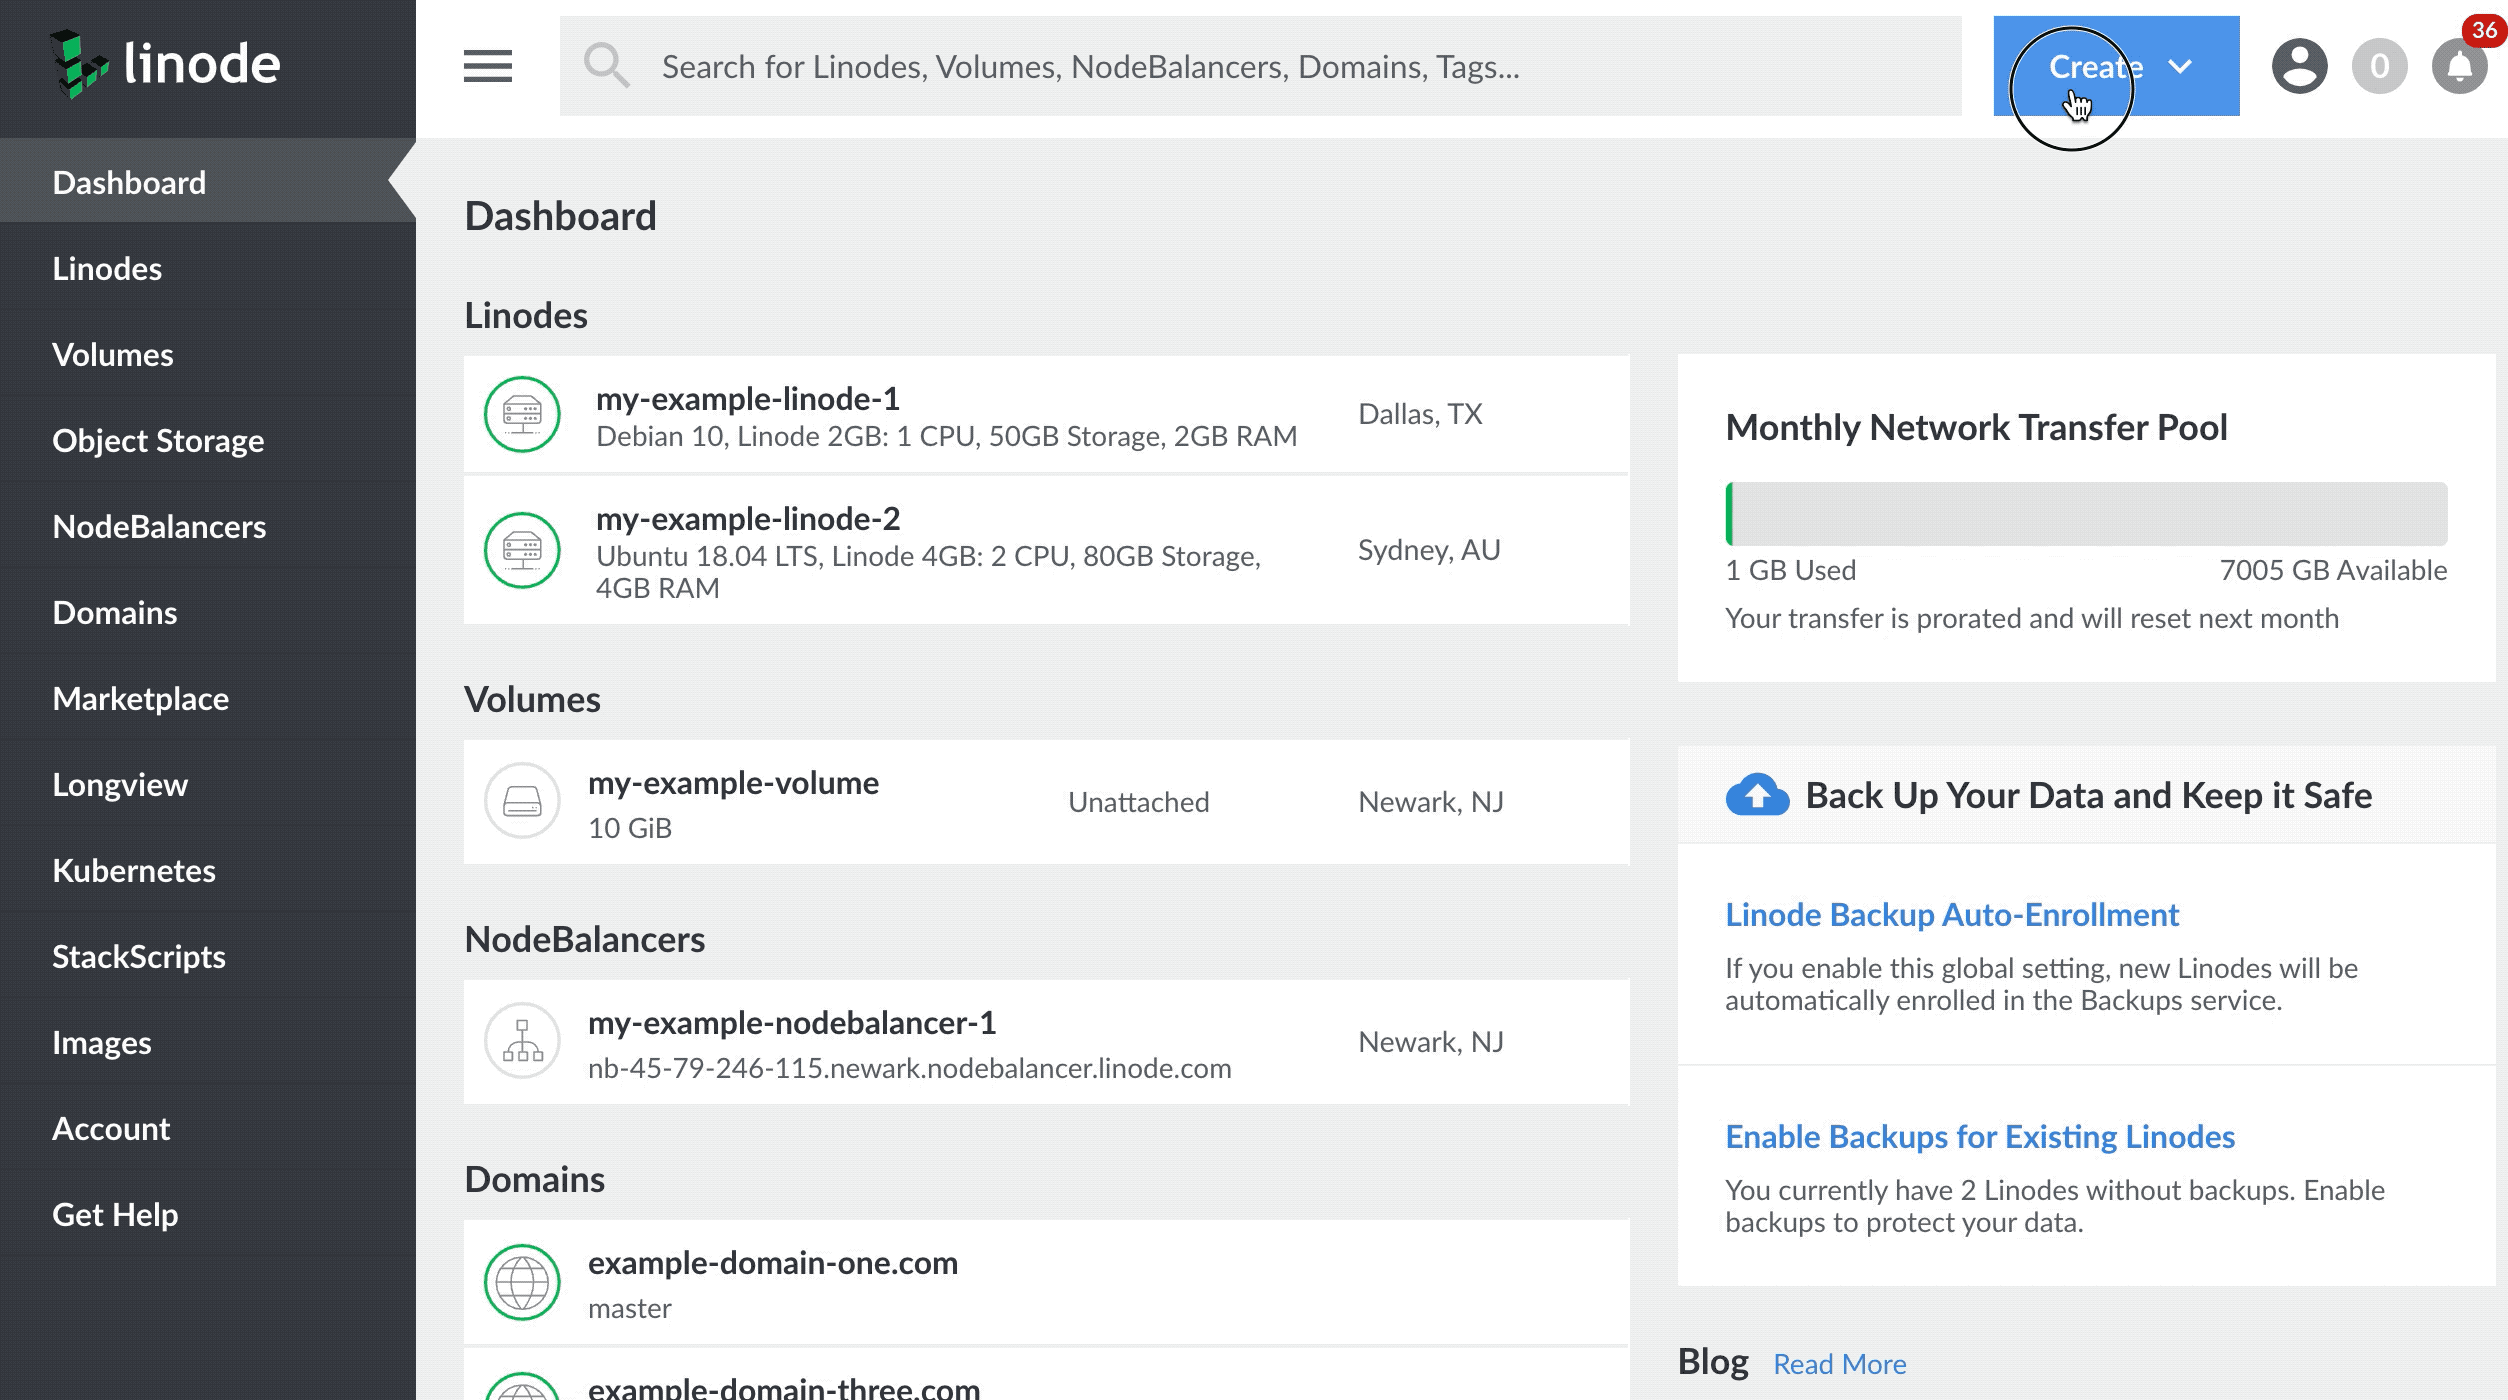Screen dimensions: 2508x1400
Task: Click the cloud backup upload icon
Action: tap(1757, 795)
